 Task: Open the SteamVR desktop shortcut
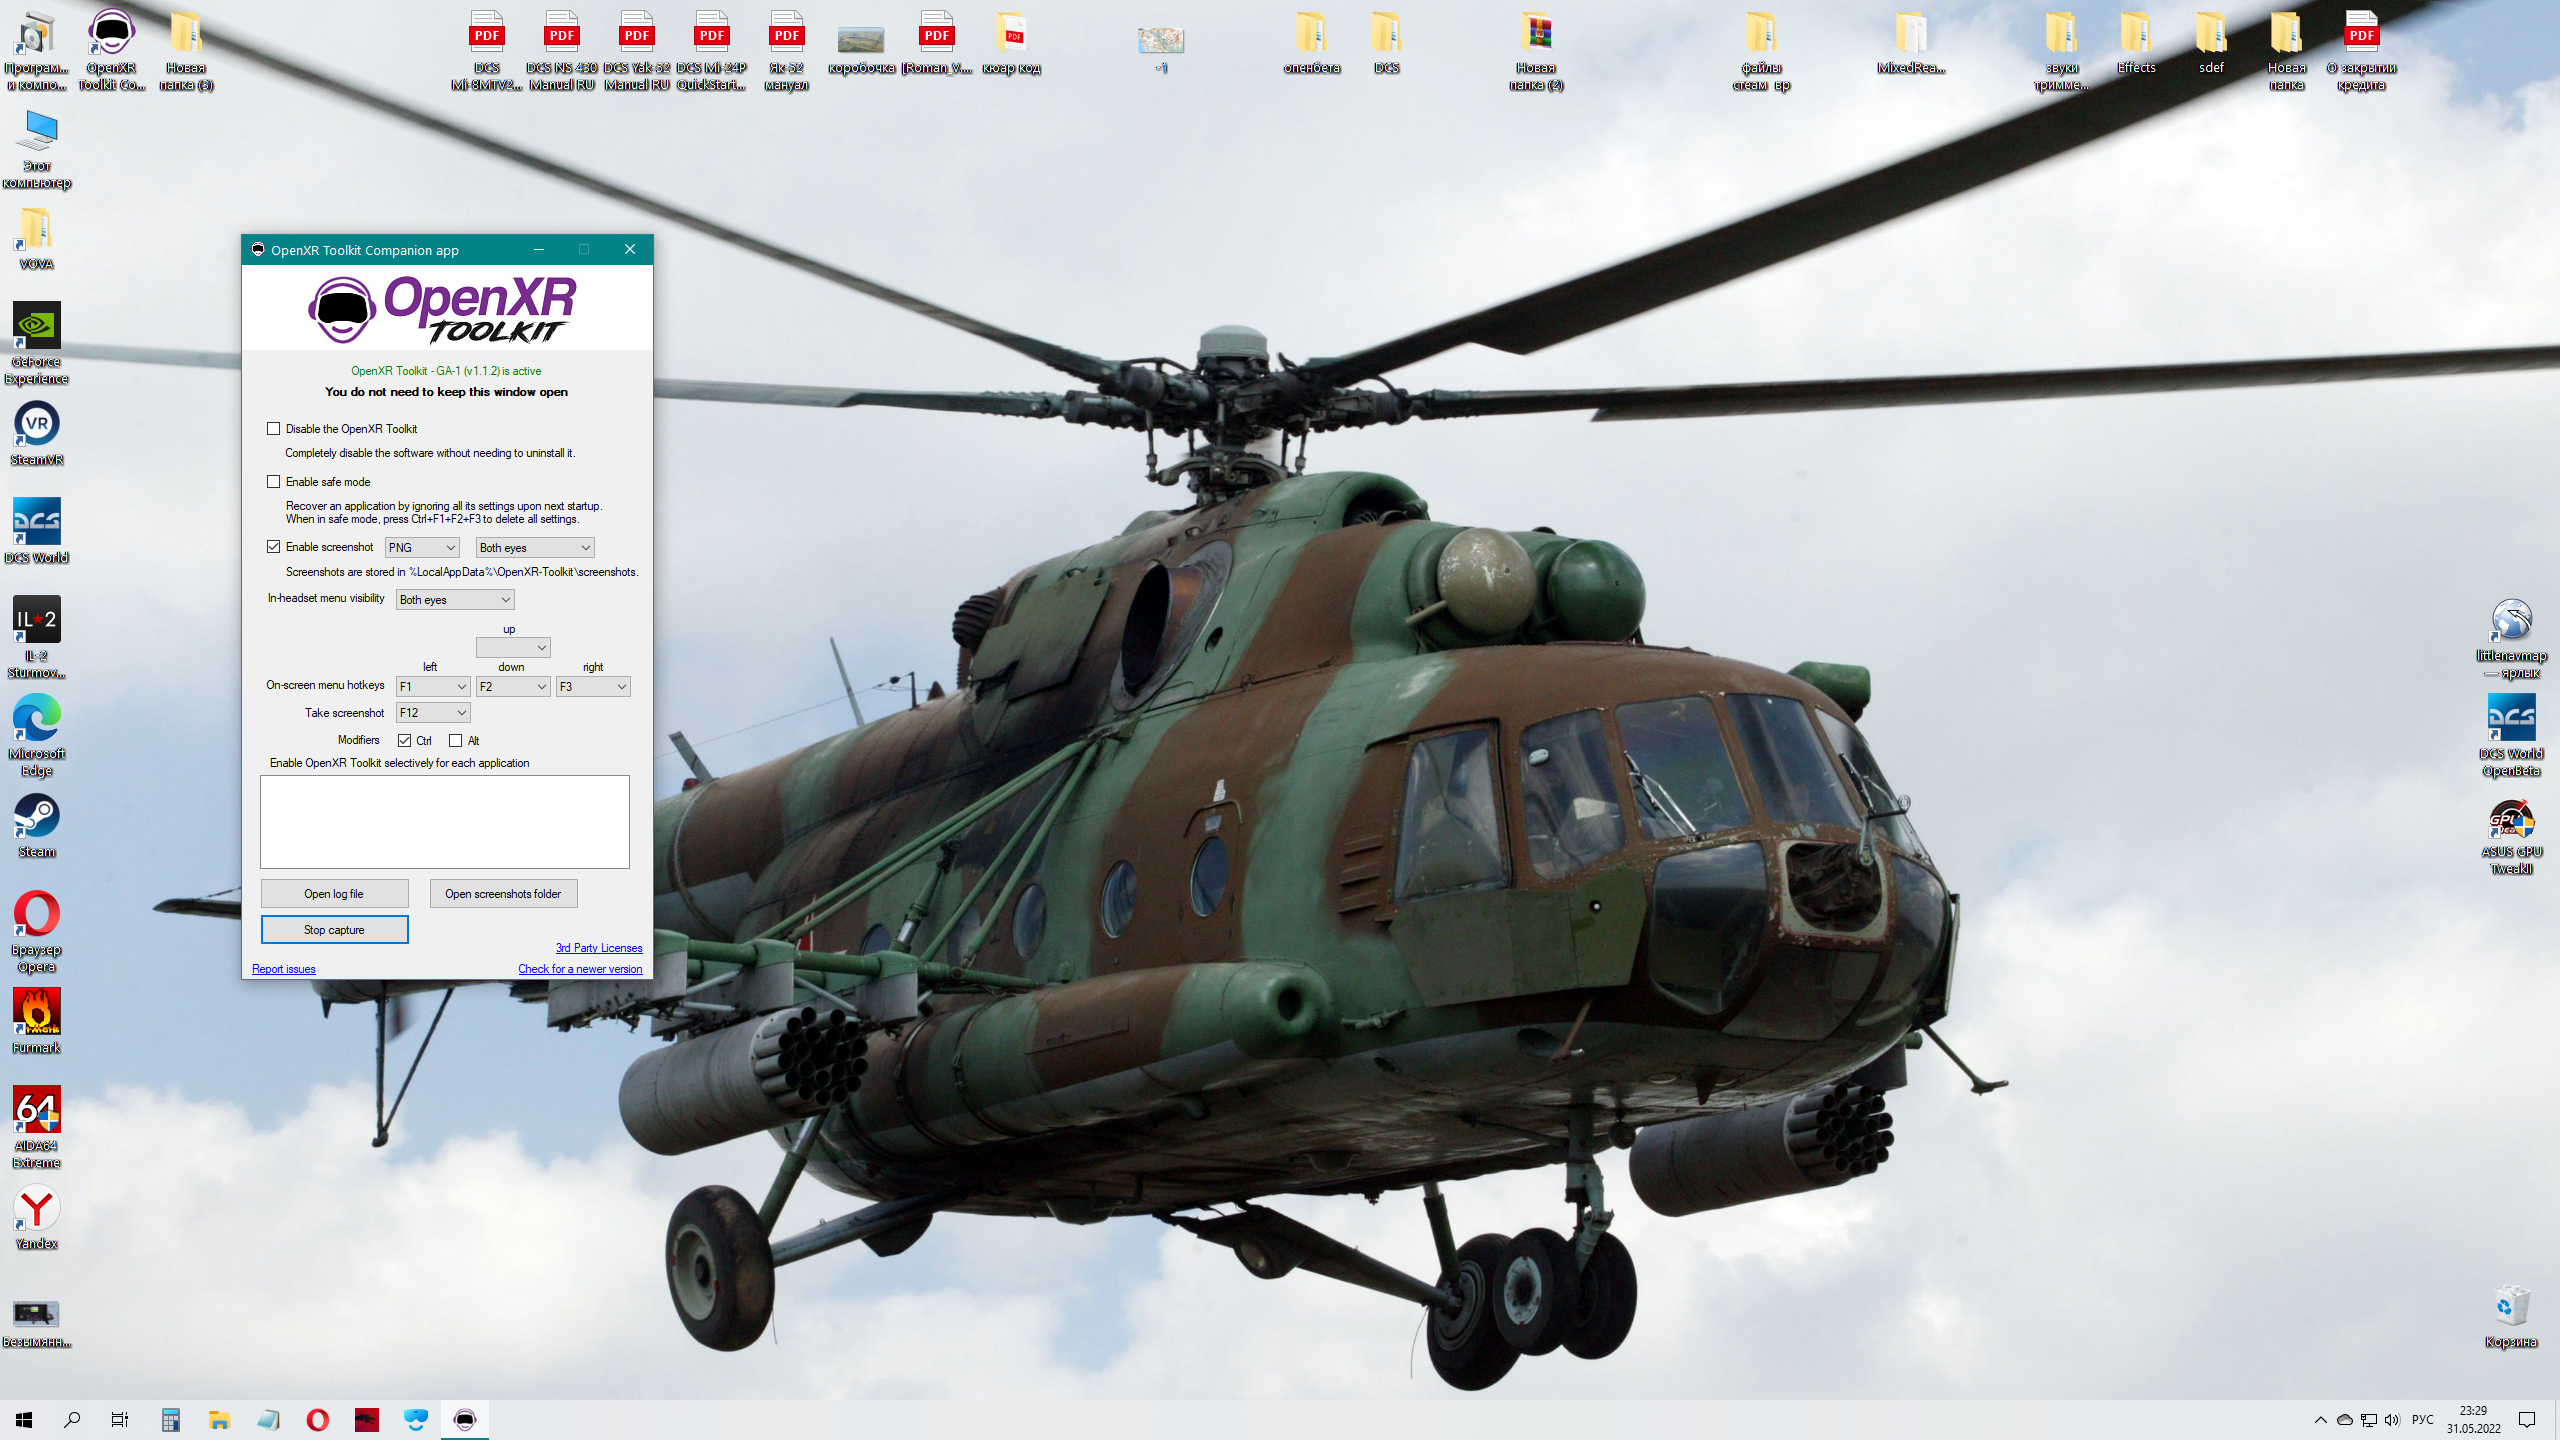click(37, 433)
